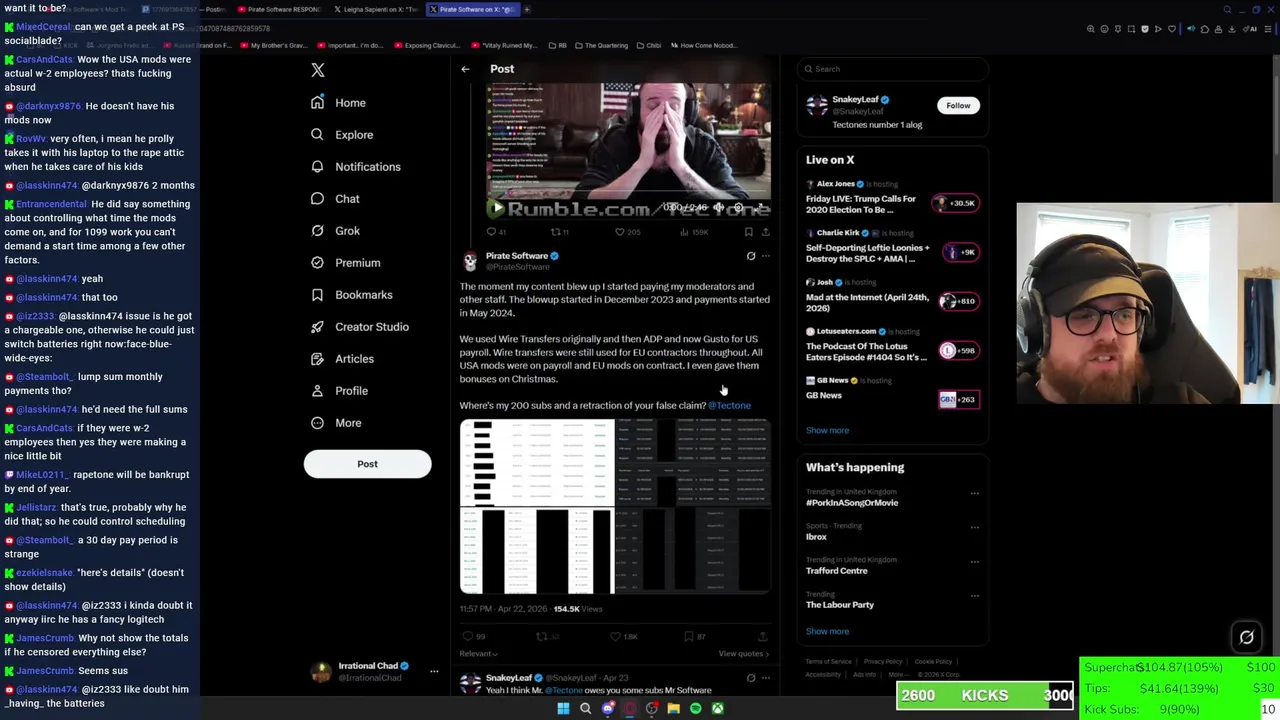This screenshot has width=1280, height=720.
Task: Repost the quoted post with 11 reposts
Action: [x=560, y=232]
